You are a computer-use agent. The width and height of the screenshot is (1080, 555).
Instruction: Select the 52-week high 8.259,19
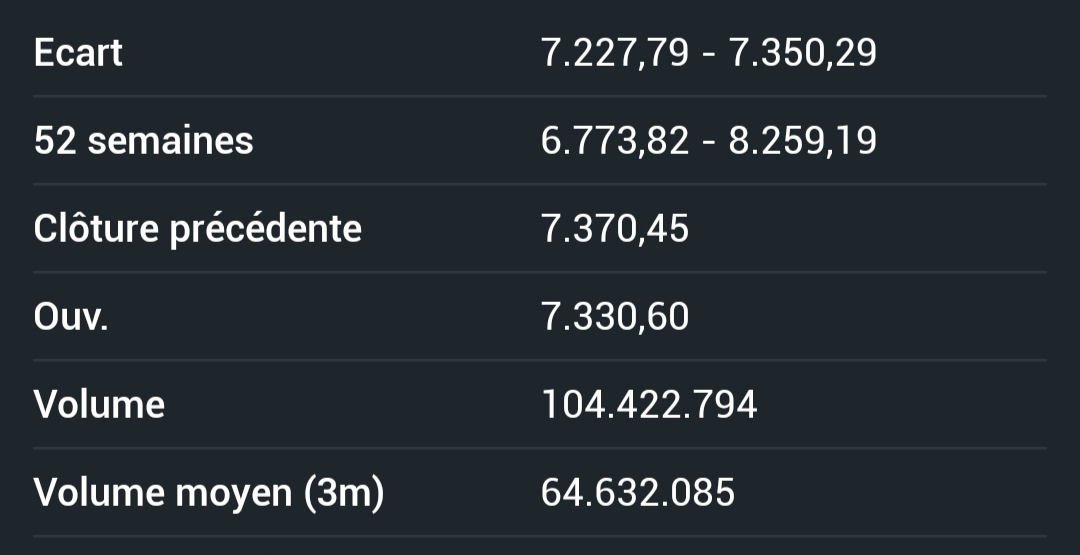point(802,141)
